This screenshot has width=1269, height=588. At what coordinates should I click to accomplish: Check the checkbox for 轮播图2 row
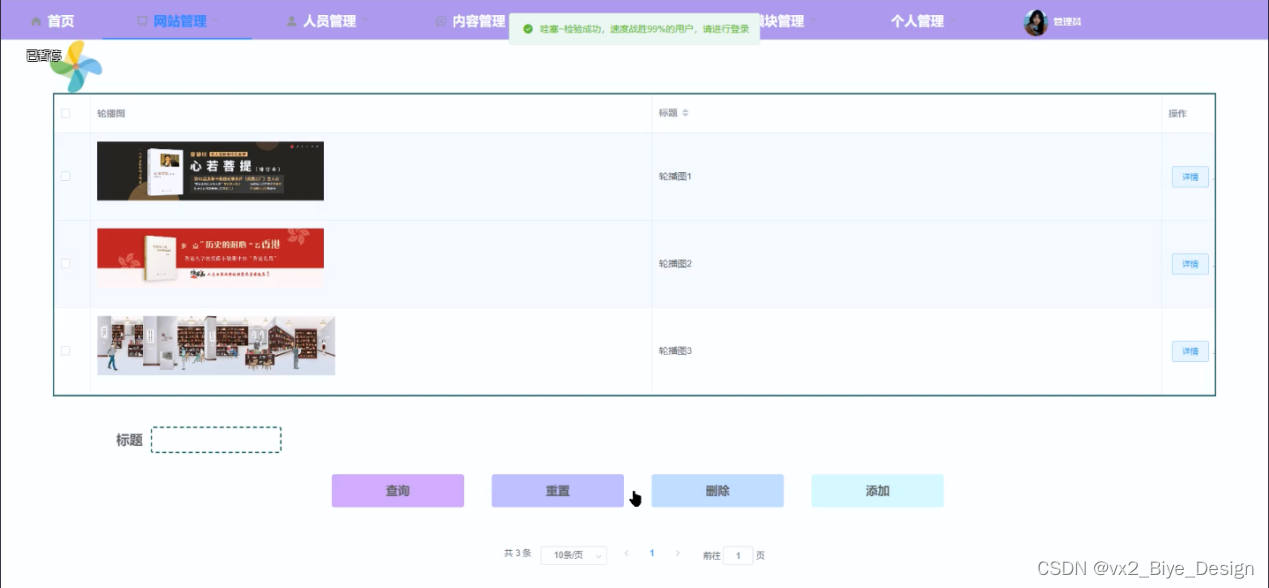click(x=66, y=263)
